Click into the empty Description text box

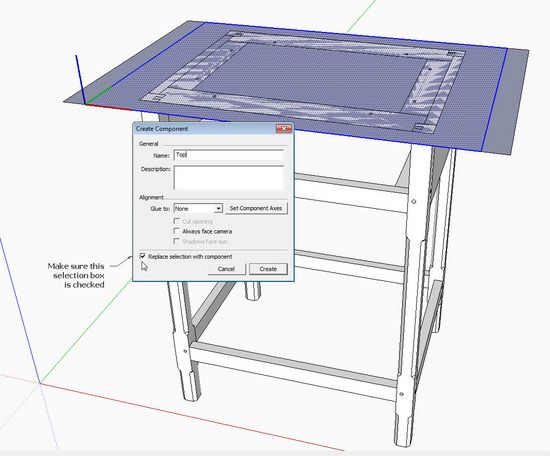click(x=228, y=178)
